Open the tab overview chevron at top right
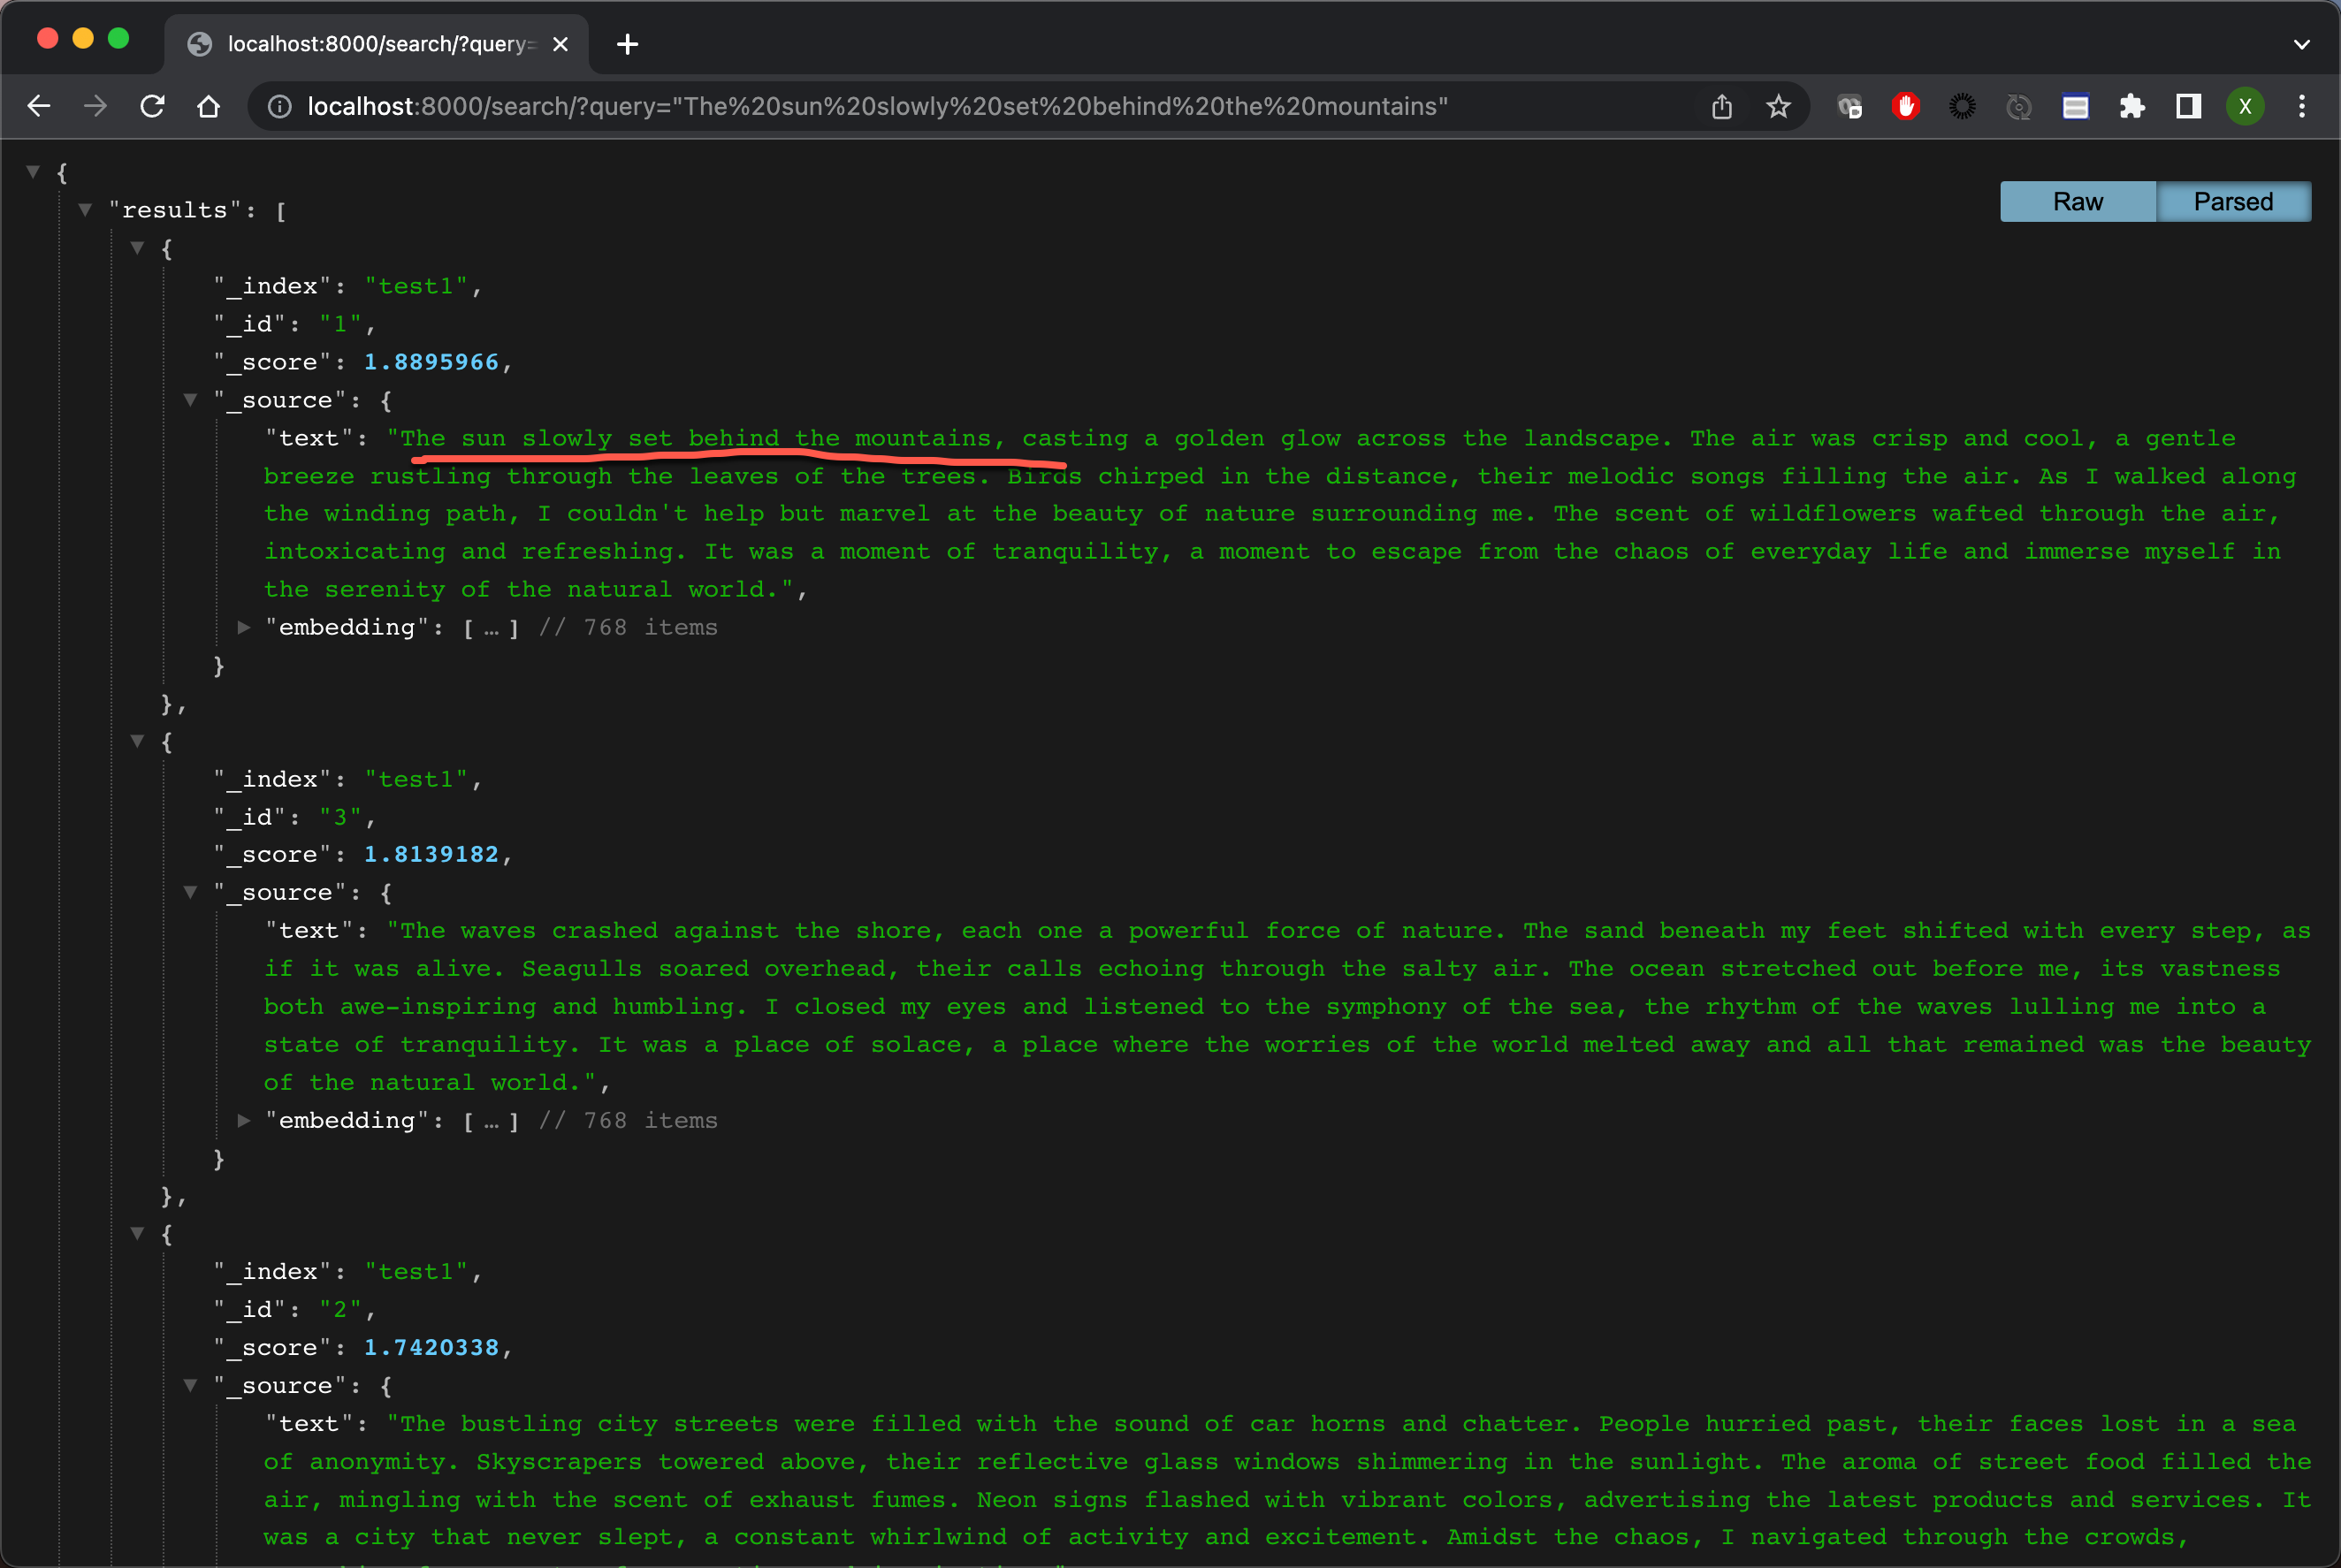Screen dimensions: 2341x1568 [x=2302, y=44]
